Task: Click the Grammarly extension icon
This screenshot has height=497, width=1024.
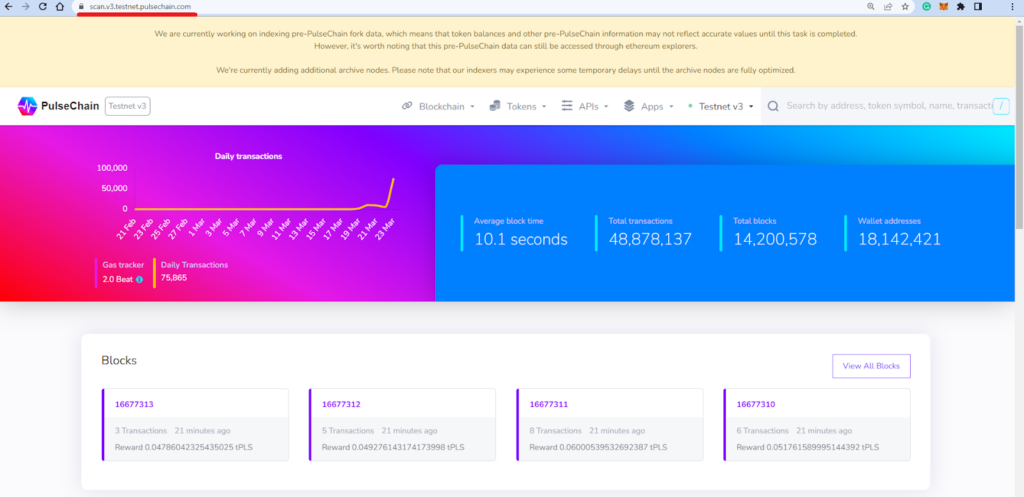Action: pyautogui.click(x=927, y=7)
